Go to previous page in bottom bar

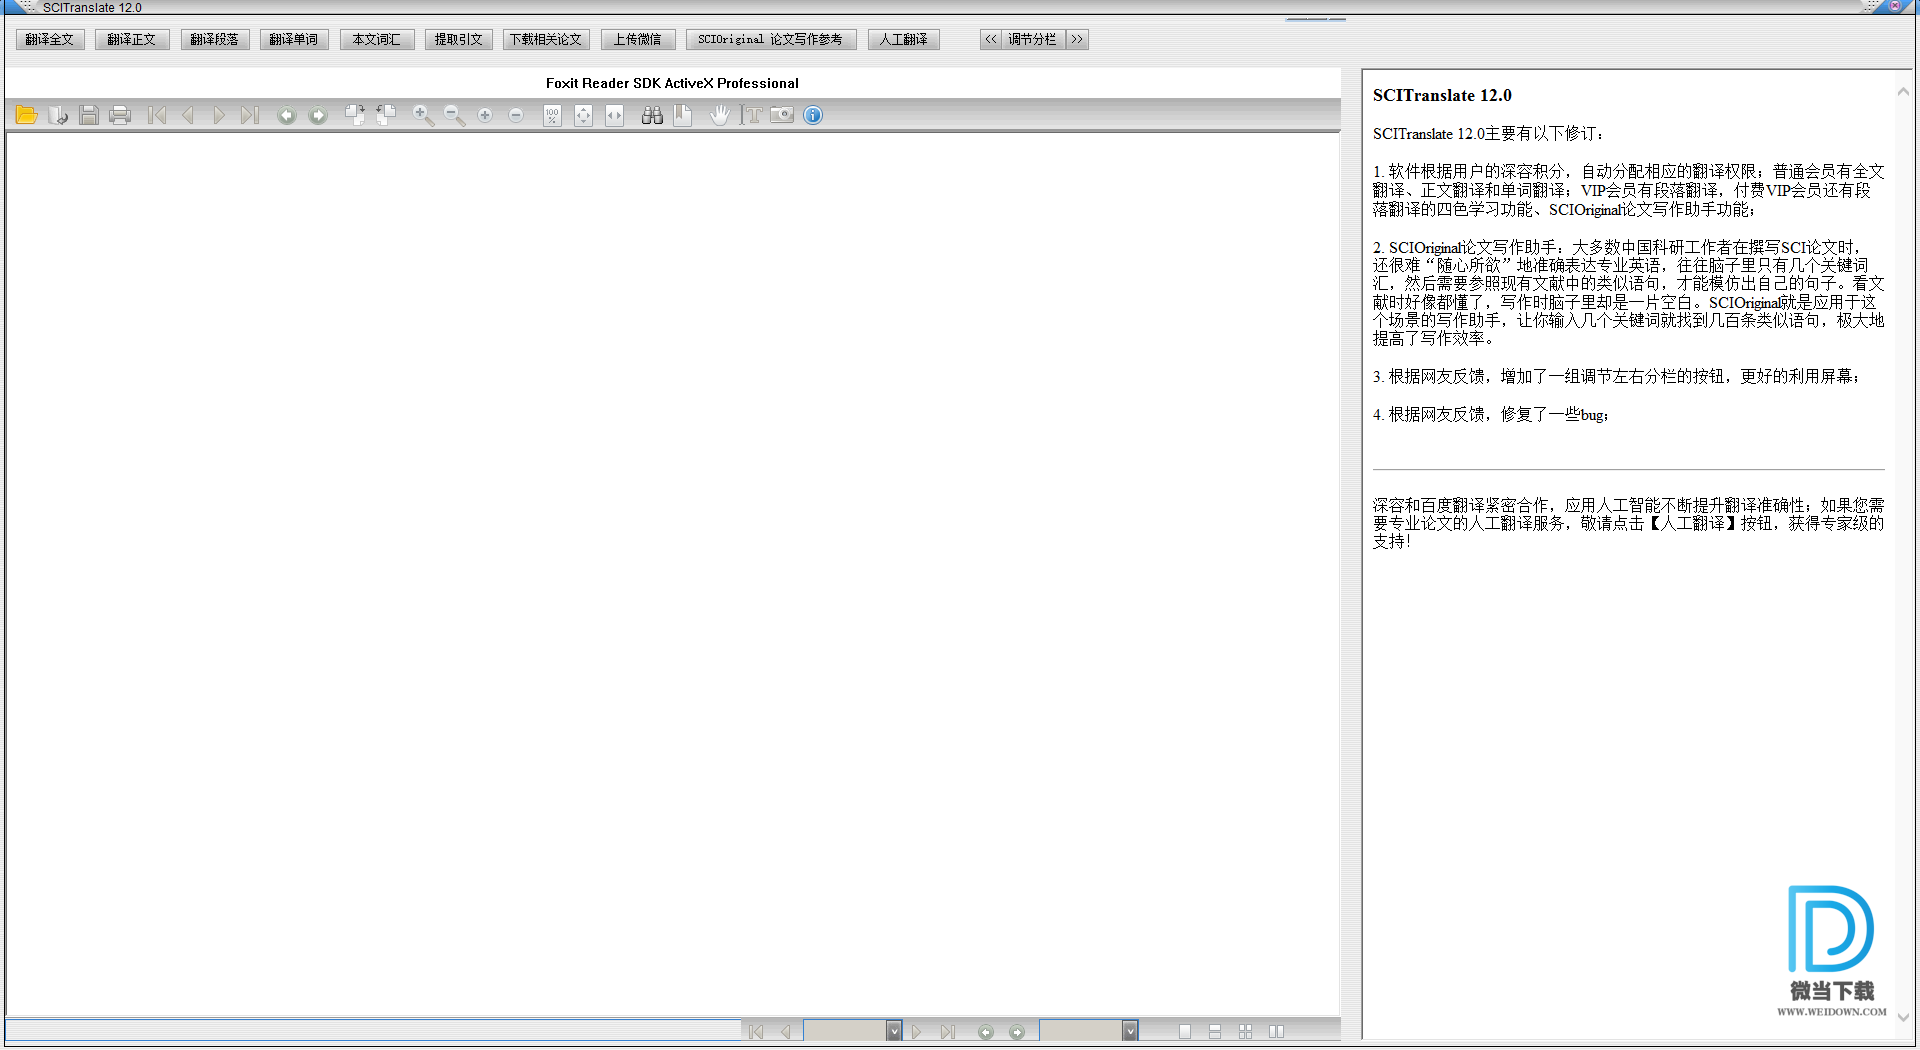tap(786, 1032)
